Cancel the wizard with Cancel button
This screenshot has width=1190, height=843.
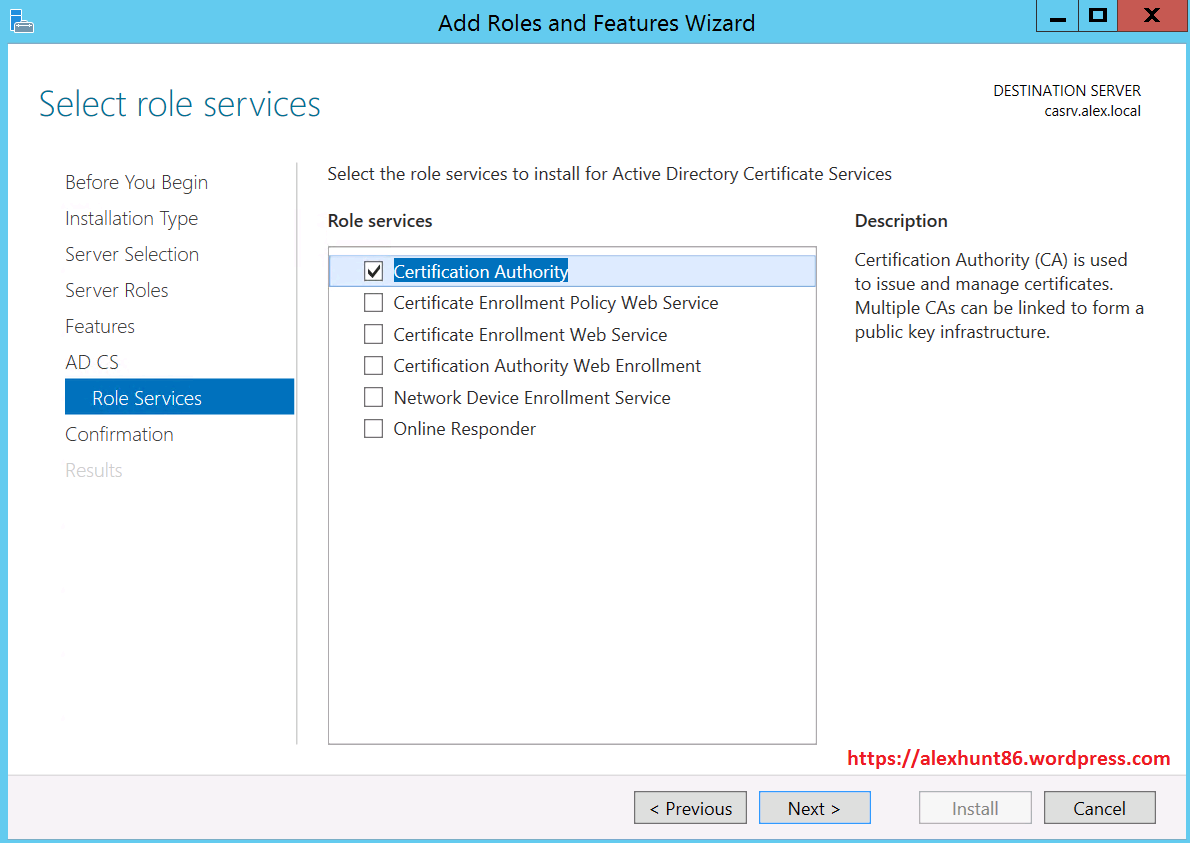click(1099, 808)
